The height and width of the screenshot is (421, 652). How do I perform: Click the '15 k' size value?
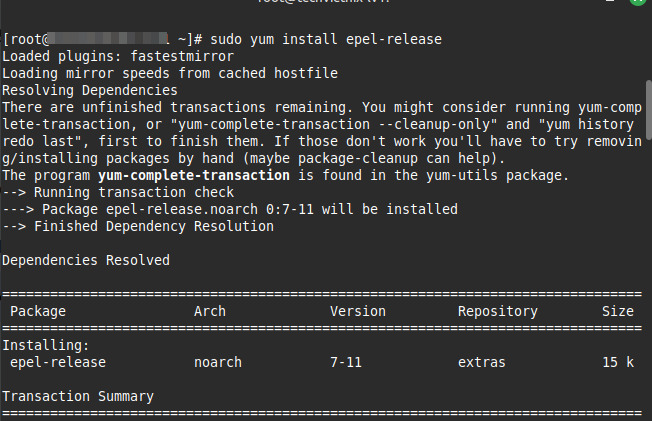[x=618, y=363]
